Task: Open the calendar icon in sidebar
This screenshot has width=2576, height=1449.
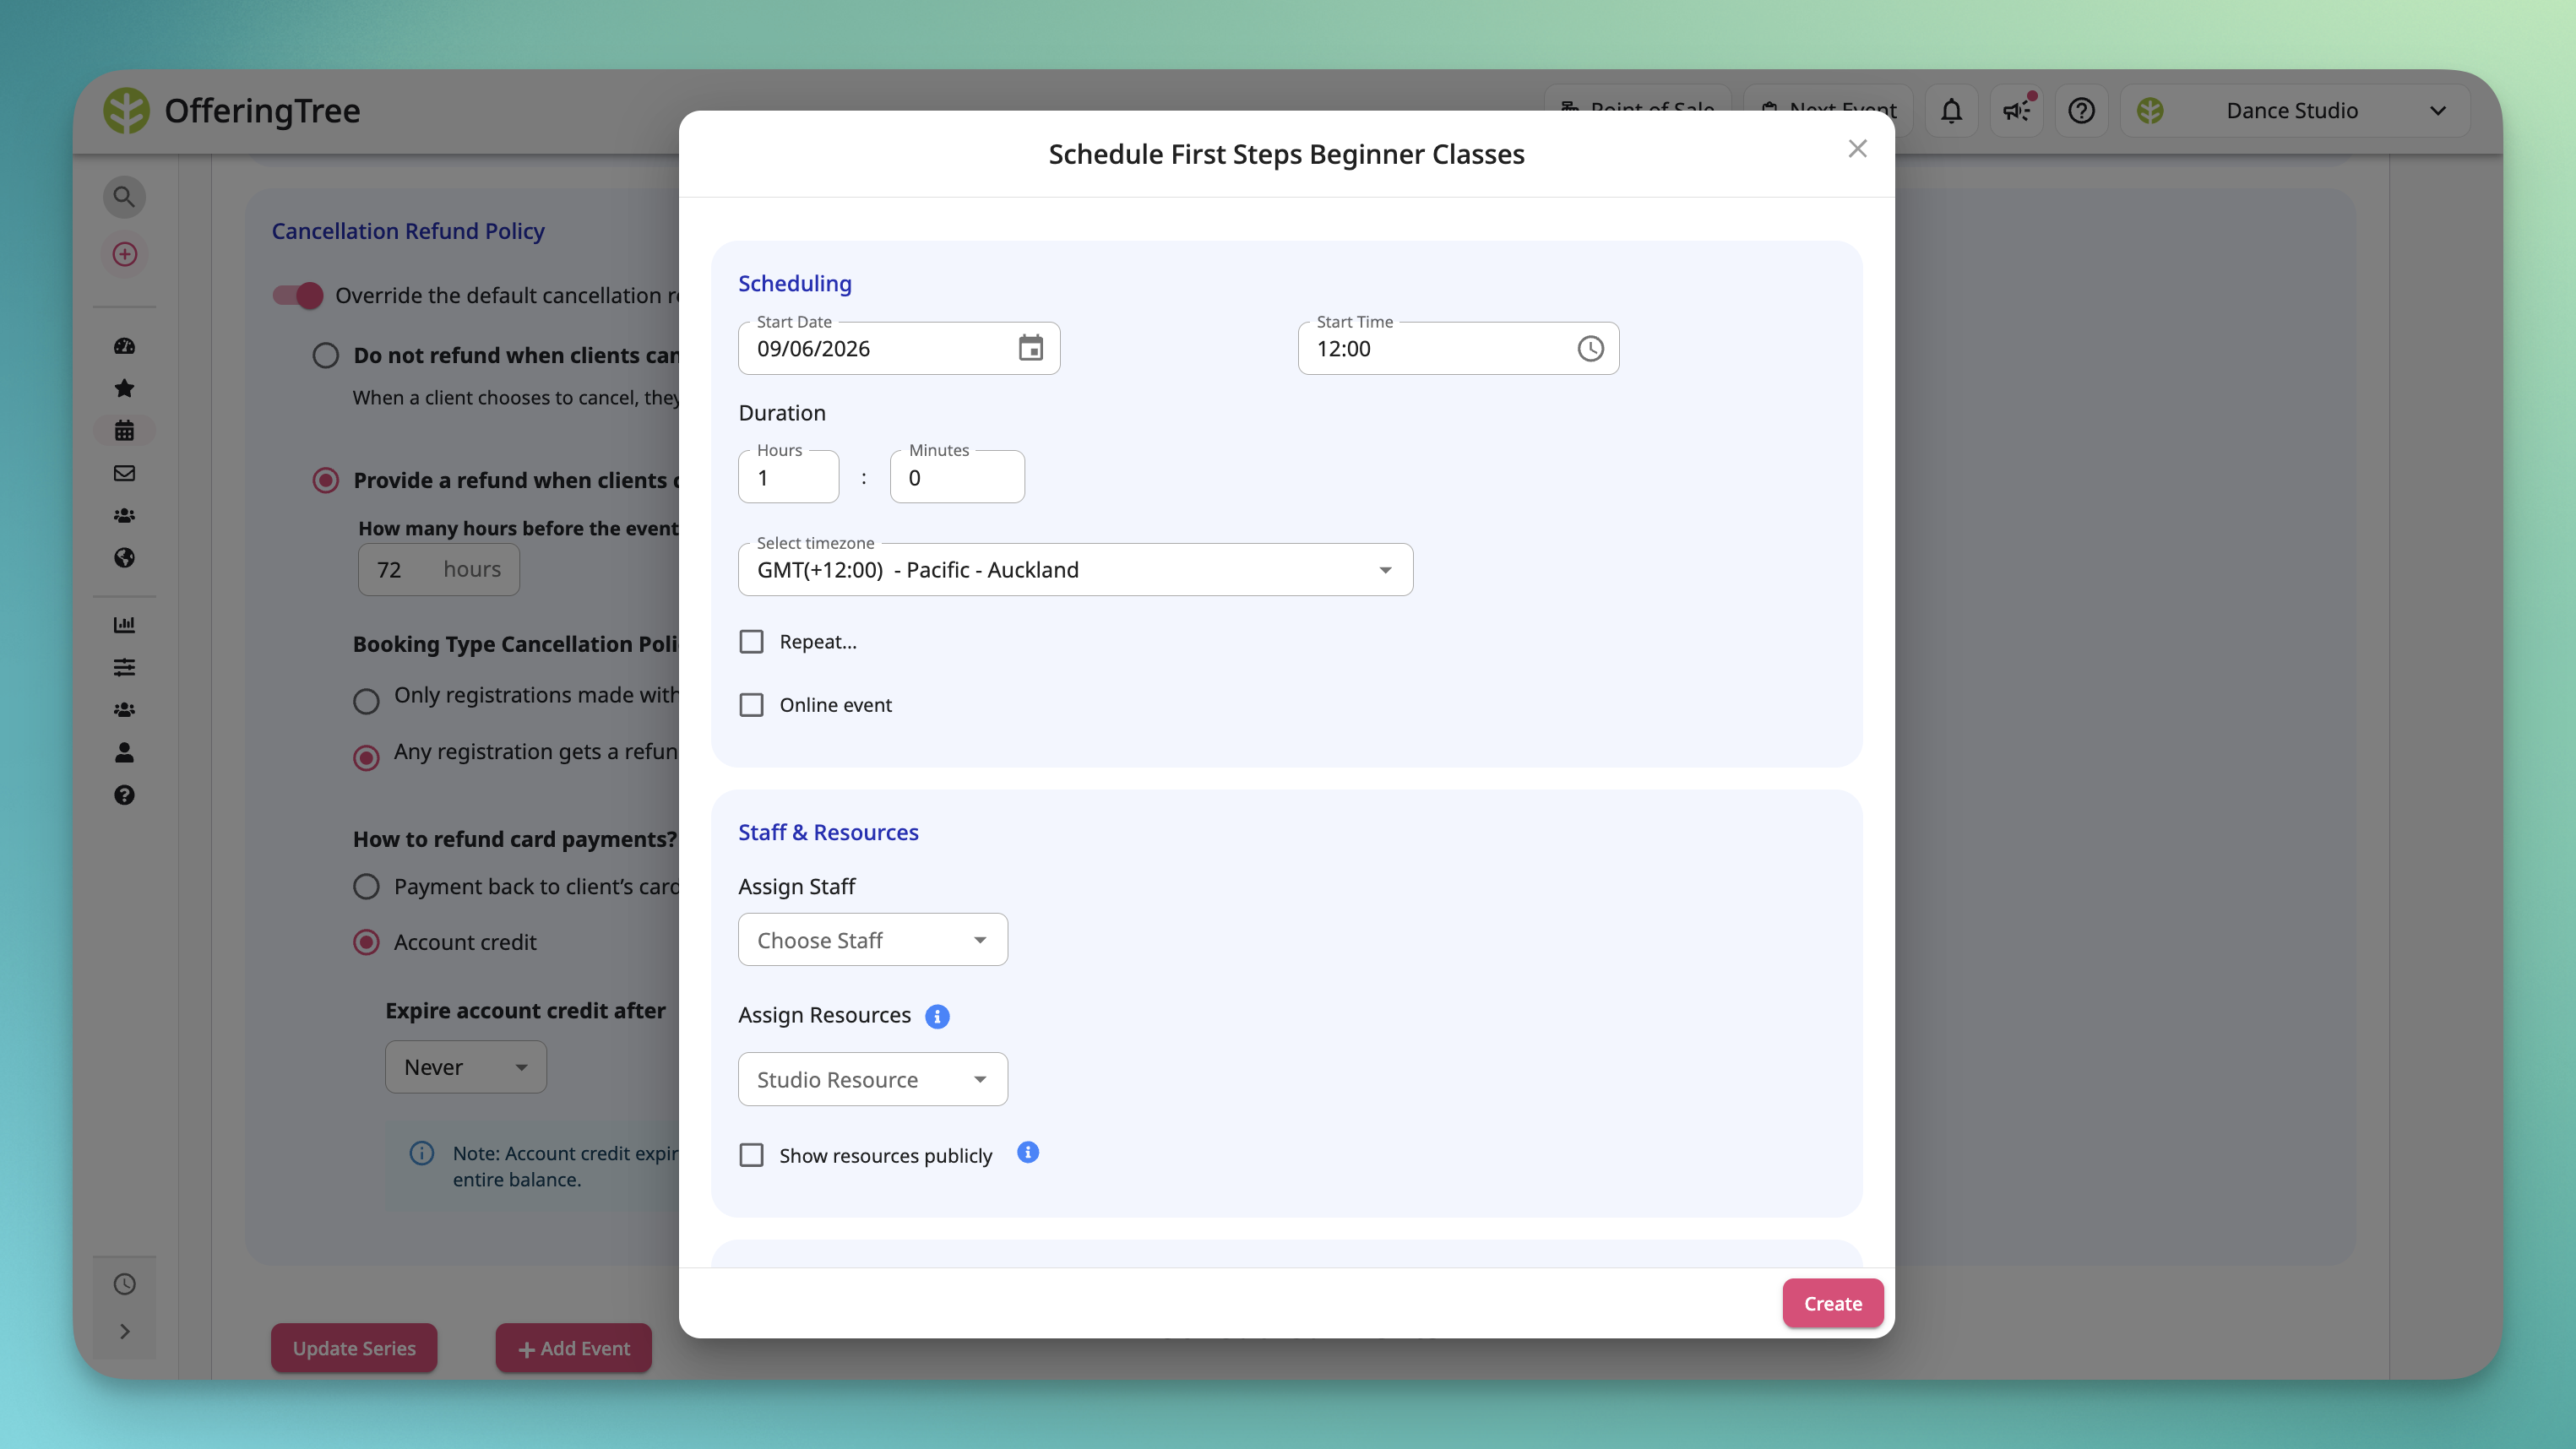Action: (x=124, y=431)
